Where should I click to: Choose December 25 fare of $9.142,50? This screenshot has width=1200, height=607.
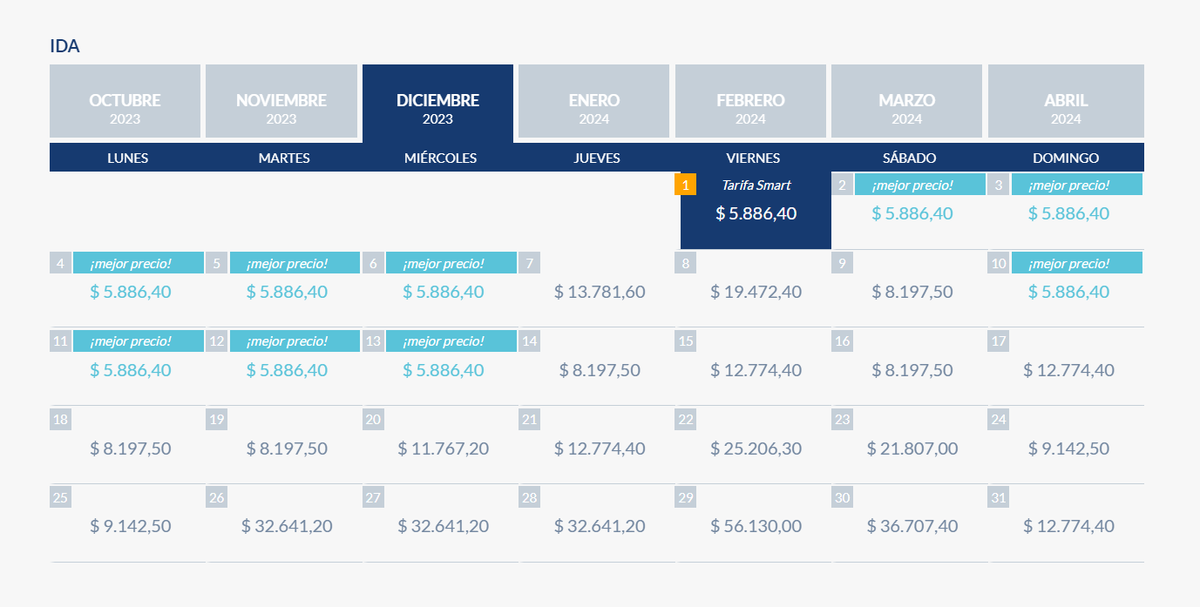[130, 526]
